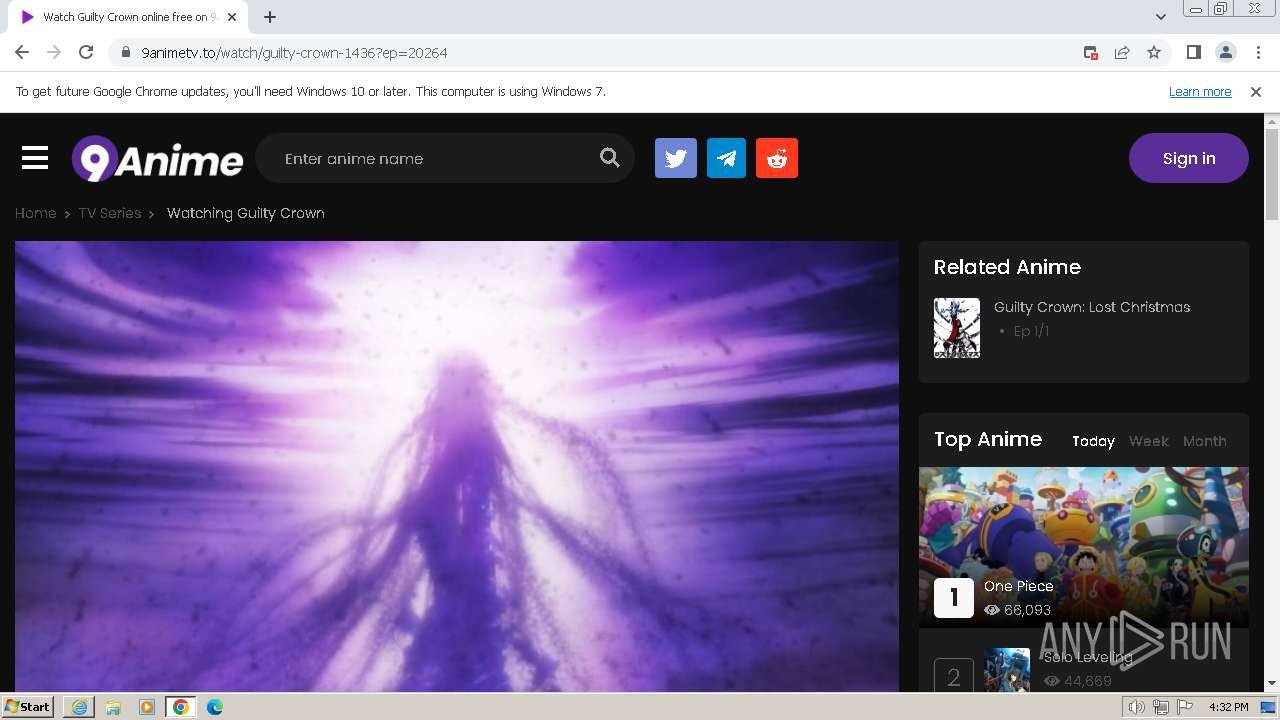Click the Ep 1/1 text
The height and width of the screenshot is (720, 1280).
pyautogui.click(x=1031, y=331)
